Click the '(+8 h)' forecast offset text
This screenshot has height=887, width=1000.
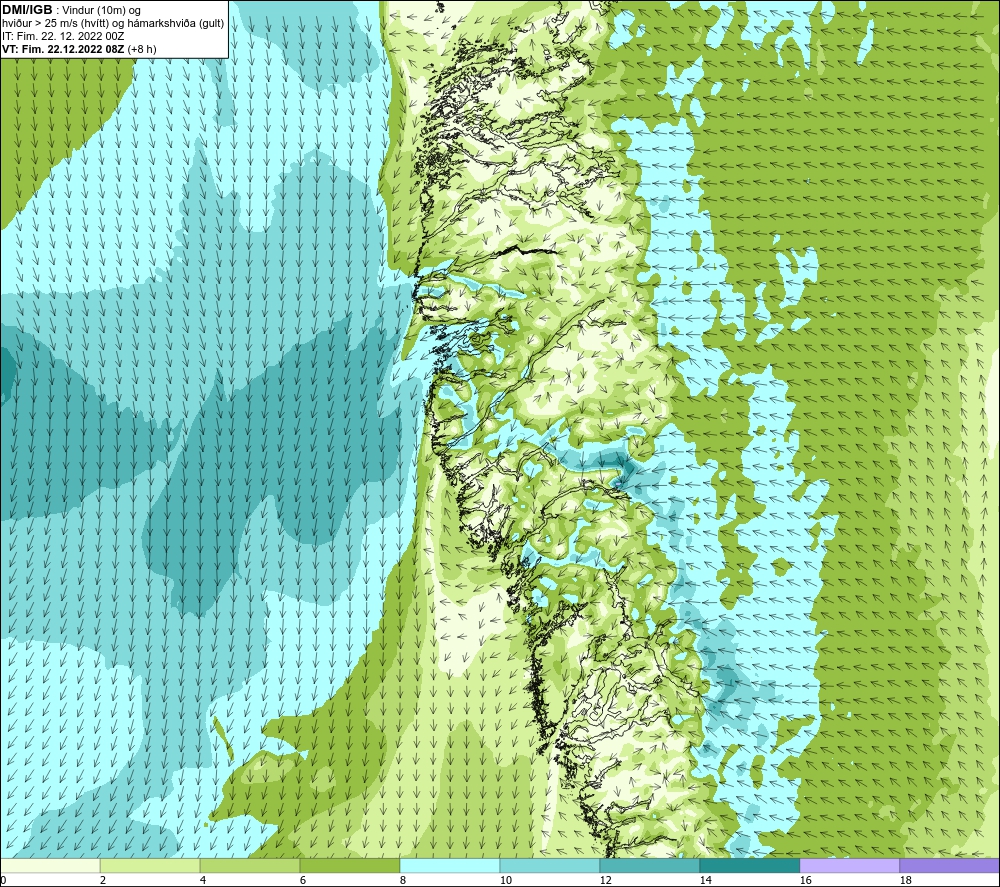point(142,49)
